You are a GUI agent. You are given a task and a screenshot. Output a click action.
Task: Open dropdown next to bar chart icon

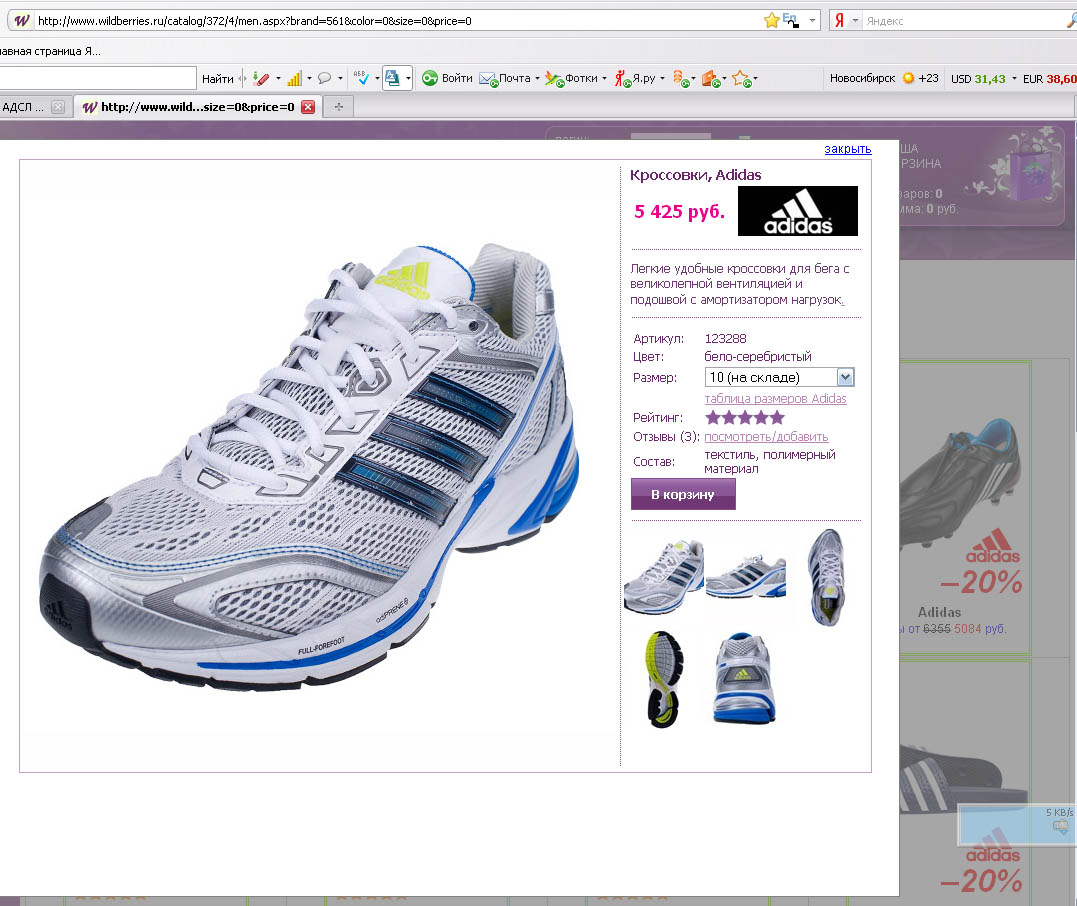(309, 78)
